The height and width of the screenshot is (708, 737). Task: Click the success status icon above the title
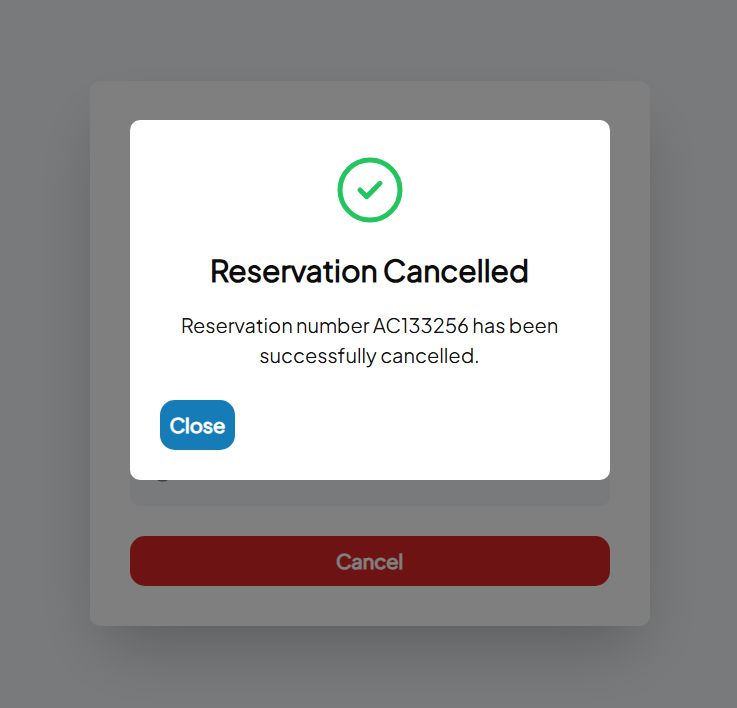tap(369, 190)
